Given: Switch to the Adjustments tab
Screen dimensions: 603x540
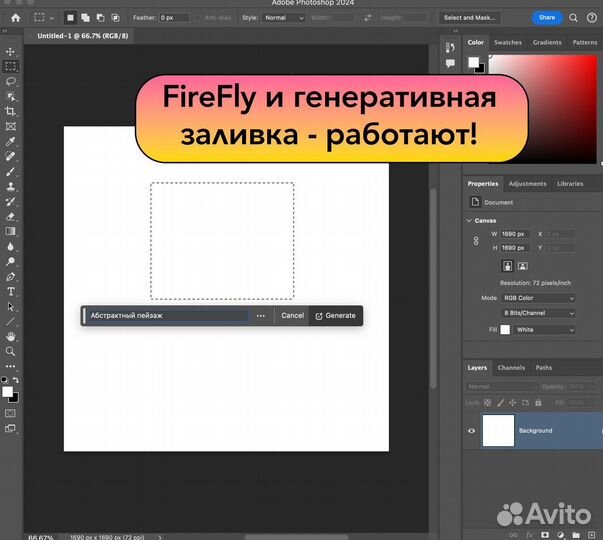Looking at the screenshot, I should click(x=527, y=184).
